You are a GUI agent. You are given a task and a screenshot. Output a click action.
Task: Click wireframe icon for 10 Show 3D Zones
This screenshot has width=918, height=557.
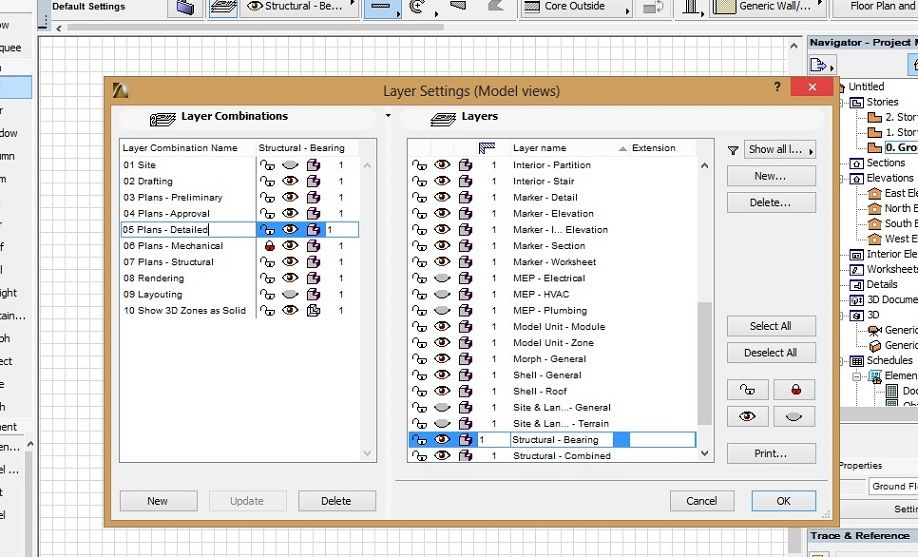[x=313, y=311]
